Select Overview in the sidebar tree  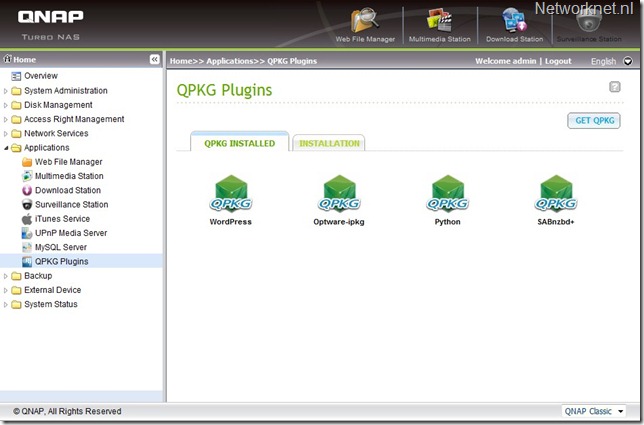[41, 76]
